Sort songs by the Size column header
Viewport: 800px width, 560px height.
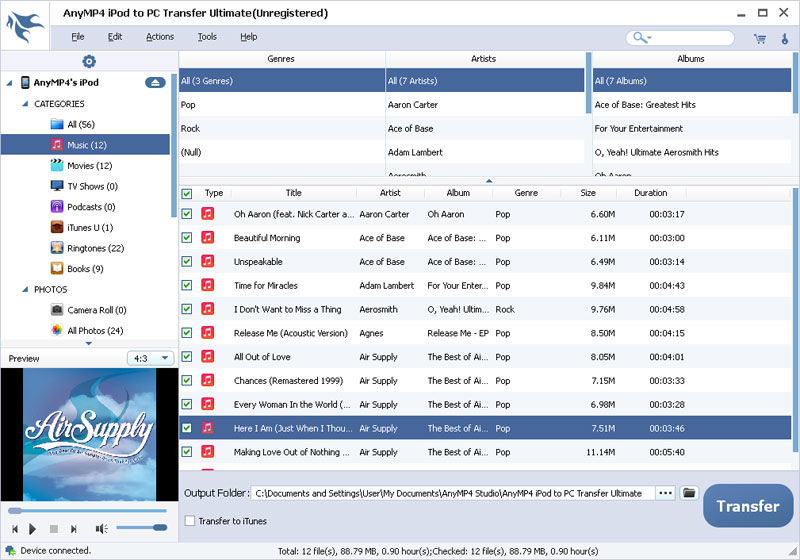point(588,193)
